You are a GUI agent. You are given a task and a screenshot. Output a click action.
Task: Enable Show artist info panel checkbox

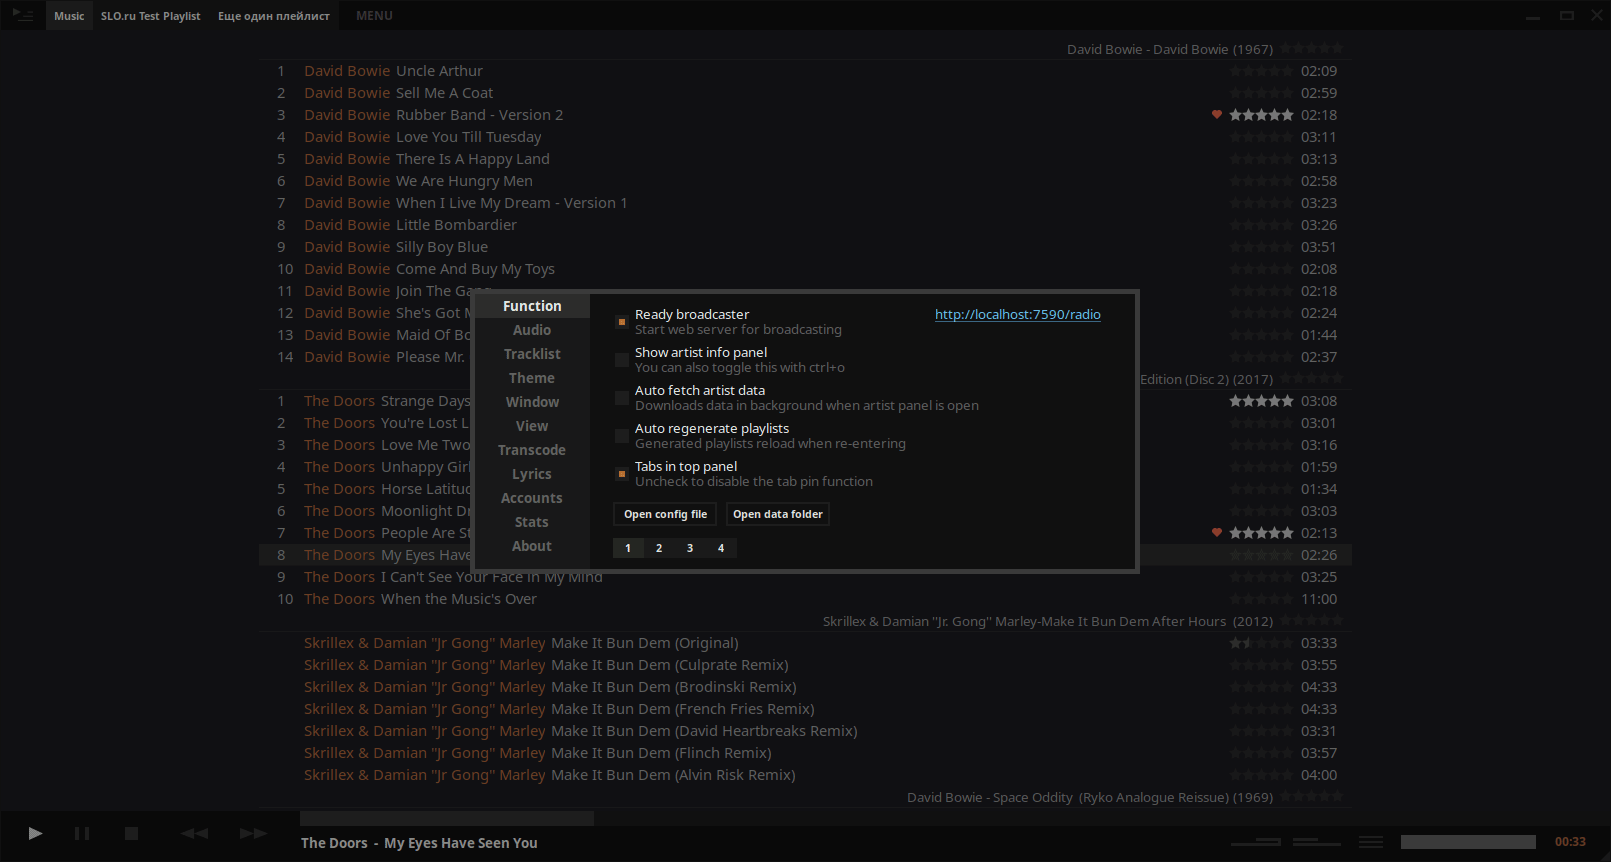click(x=622, y=360)
